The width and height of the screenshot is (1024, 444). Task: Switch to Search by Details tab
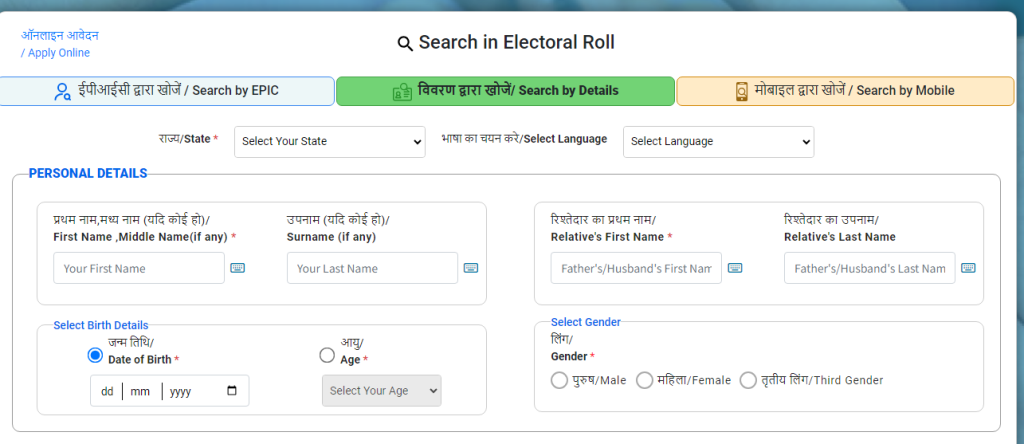click(505, 91)
